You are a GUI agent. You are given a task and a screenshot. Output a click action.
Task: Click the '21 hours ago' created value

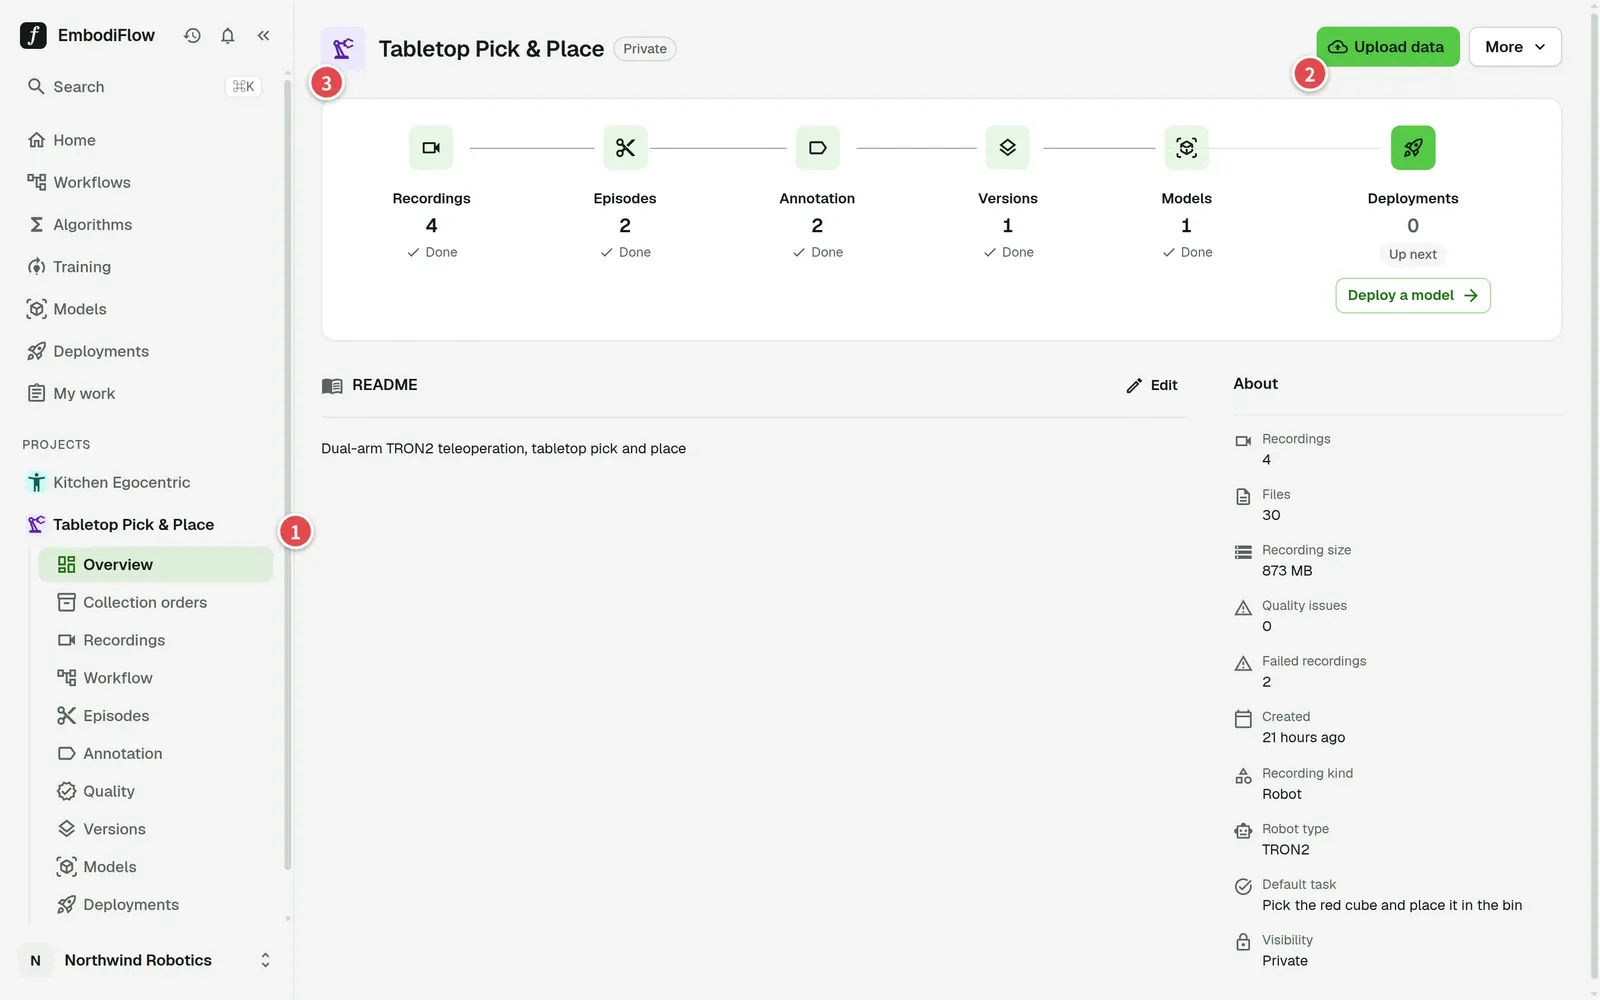click(1303, 738)
